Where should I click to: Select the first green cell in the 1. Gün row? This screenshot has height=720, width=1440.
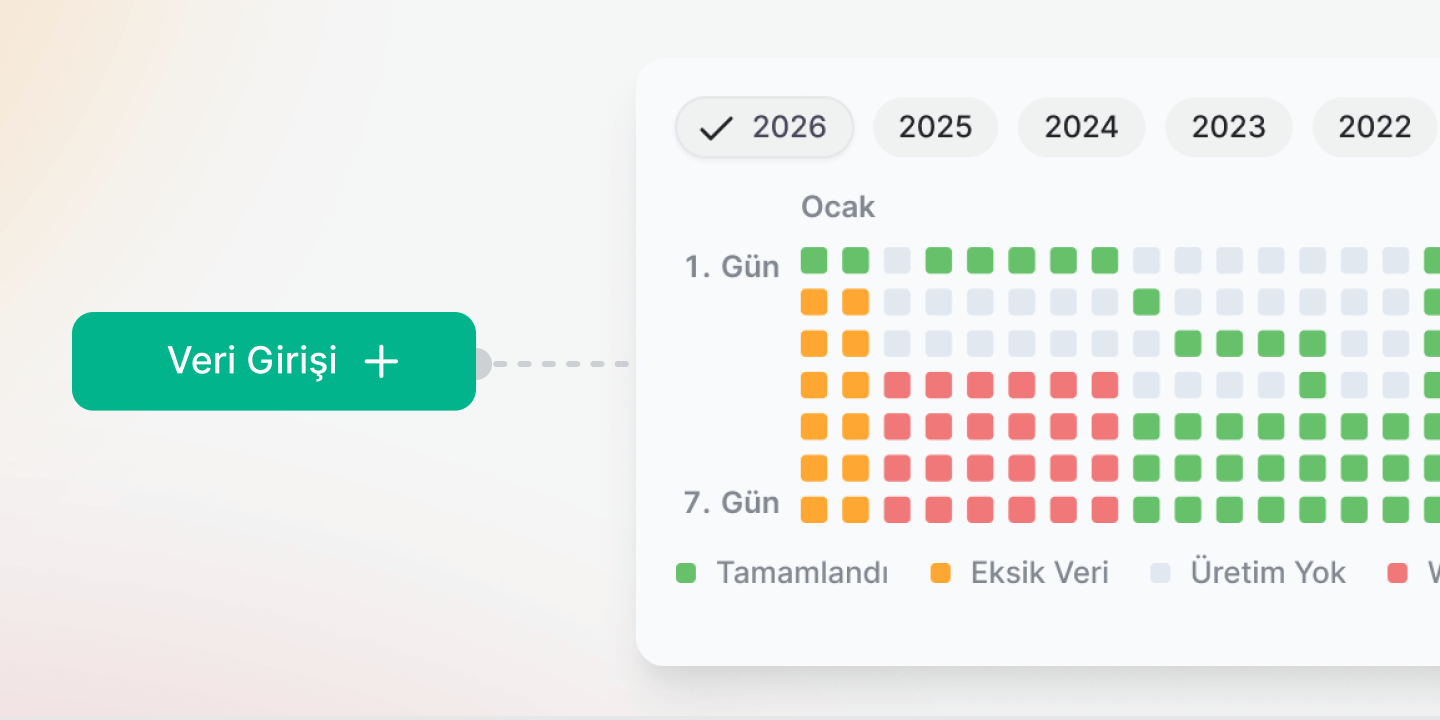(813, 260)
